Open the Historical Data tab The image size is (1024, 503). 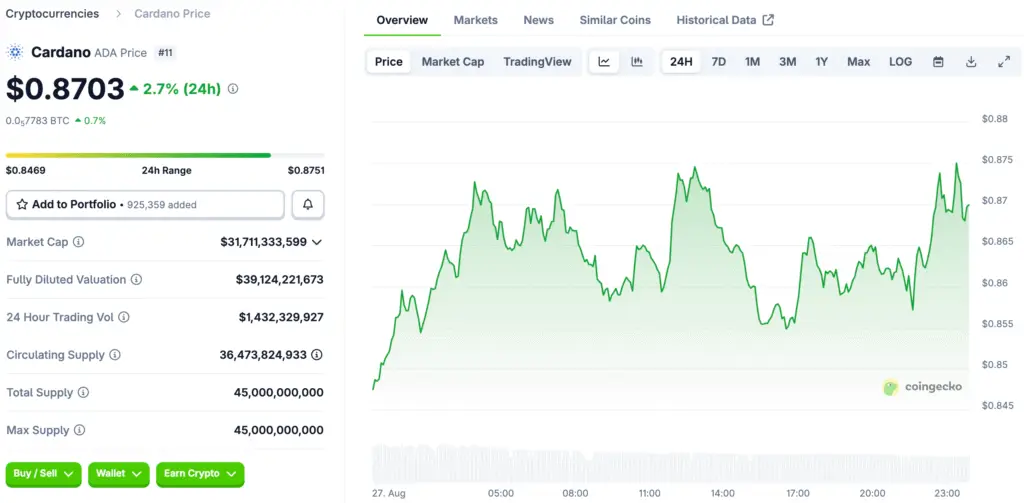pyautogui.click(x=725, y=20)
